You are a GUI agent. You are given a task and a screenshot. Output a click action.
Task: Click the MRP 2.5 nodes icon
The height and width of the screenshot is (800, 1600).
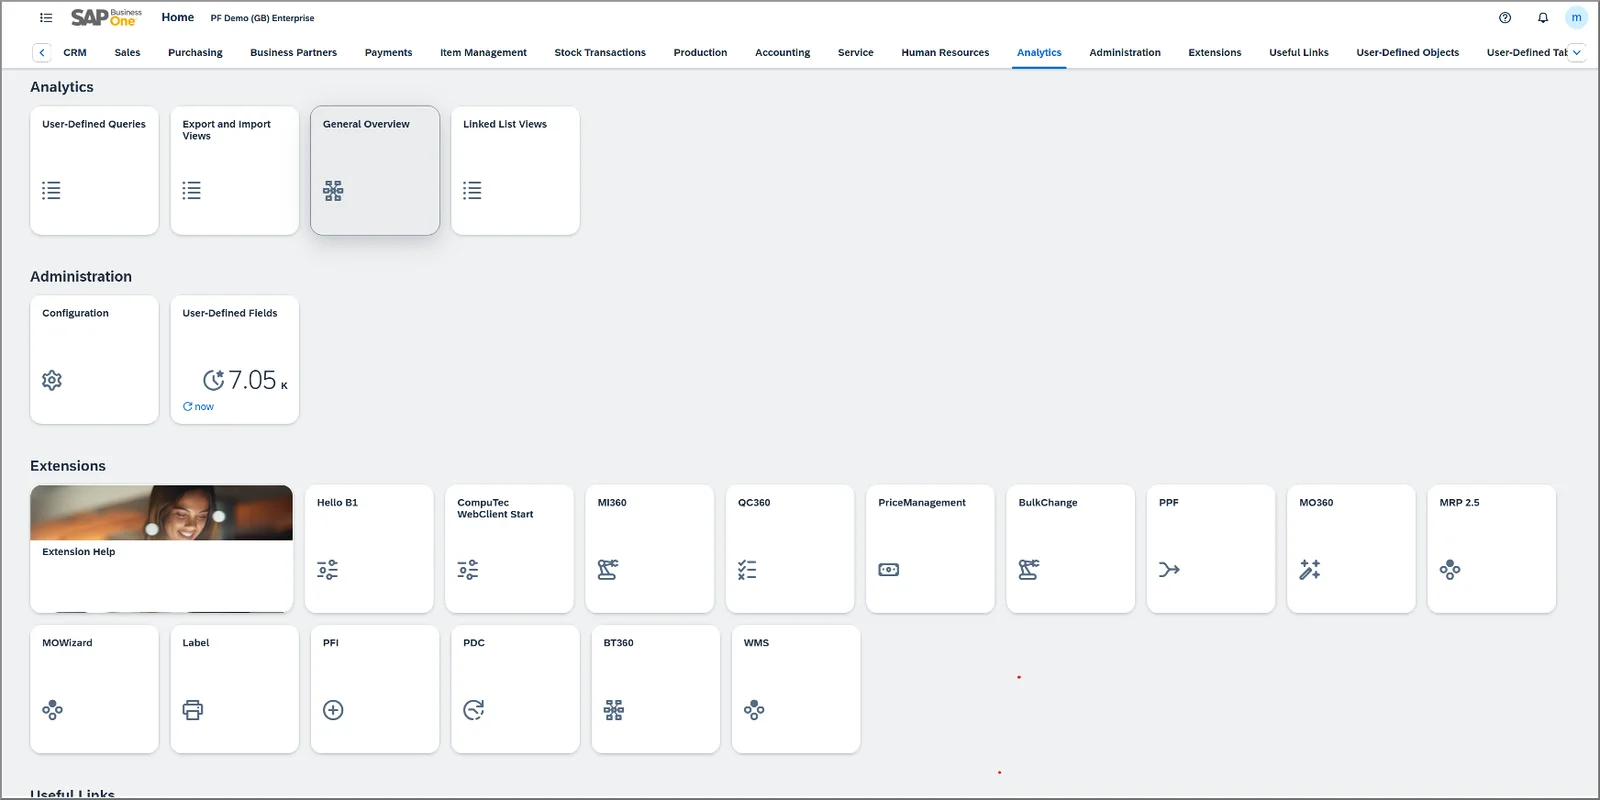click(x=1450, y=570)
